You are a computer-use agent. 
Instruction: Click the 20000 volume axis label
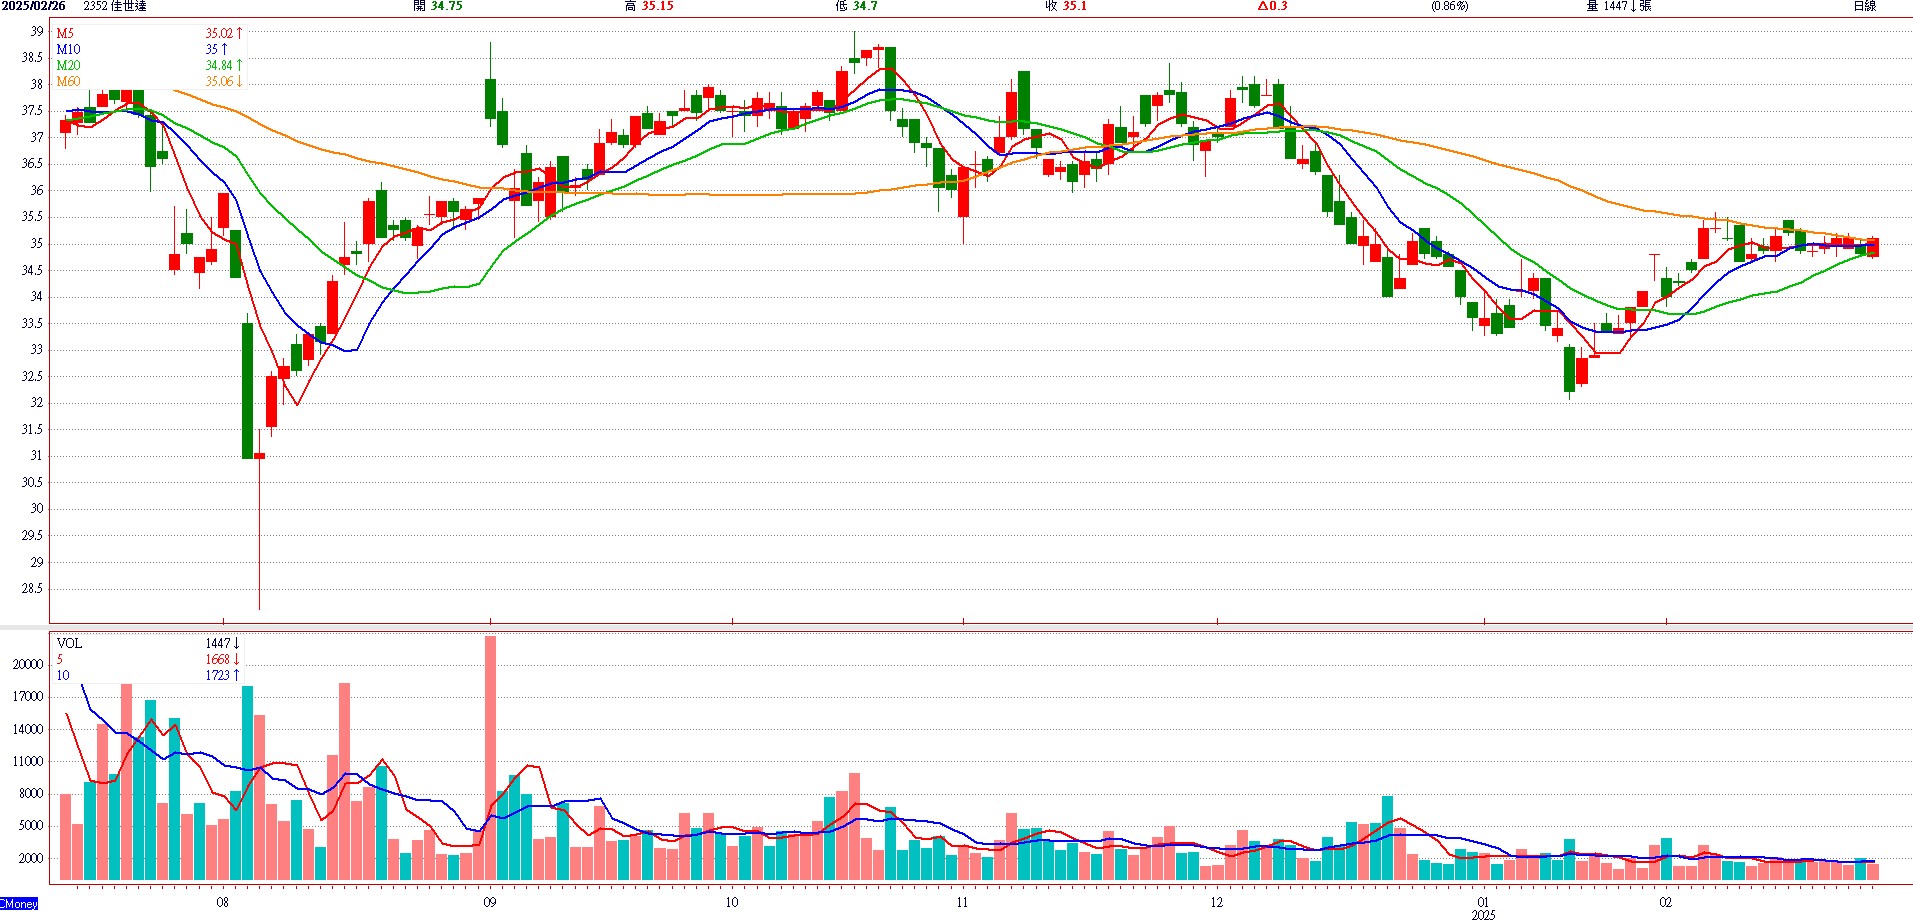pos(28,664)
